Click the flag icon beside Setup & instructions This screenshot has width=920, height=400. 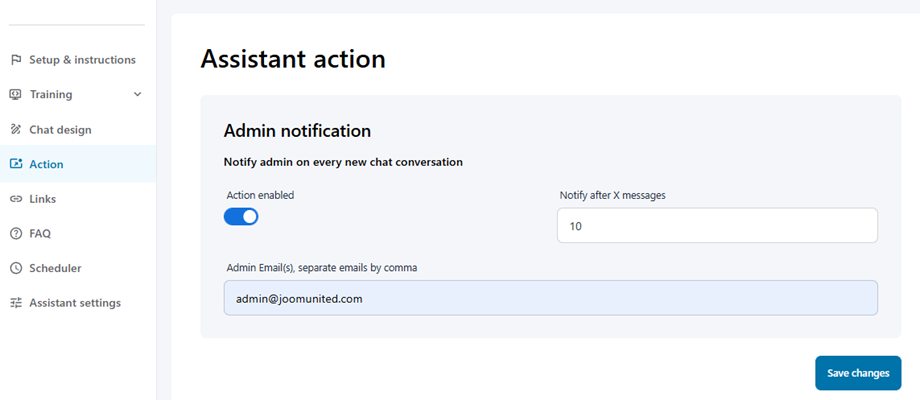tap(16, 60)
